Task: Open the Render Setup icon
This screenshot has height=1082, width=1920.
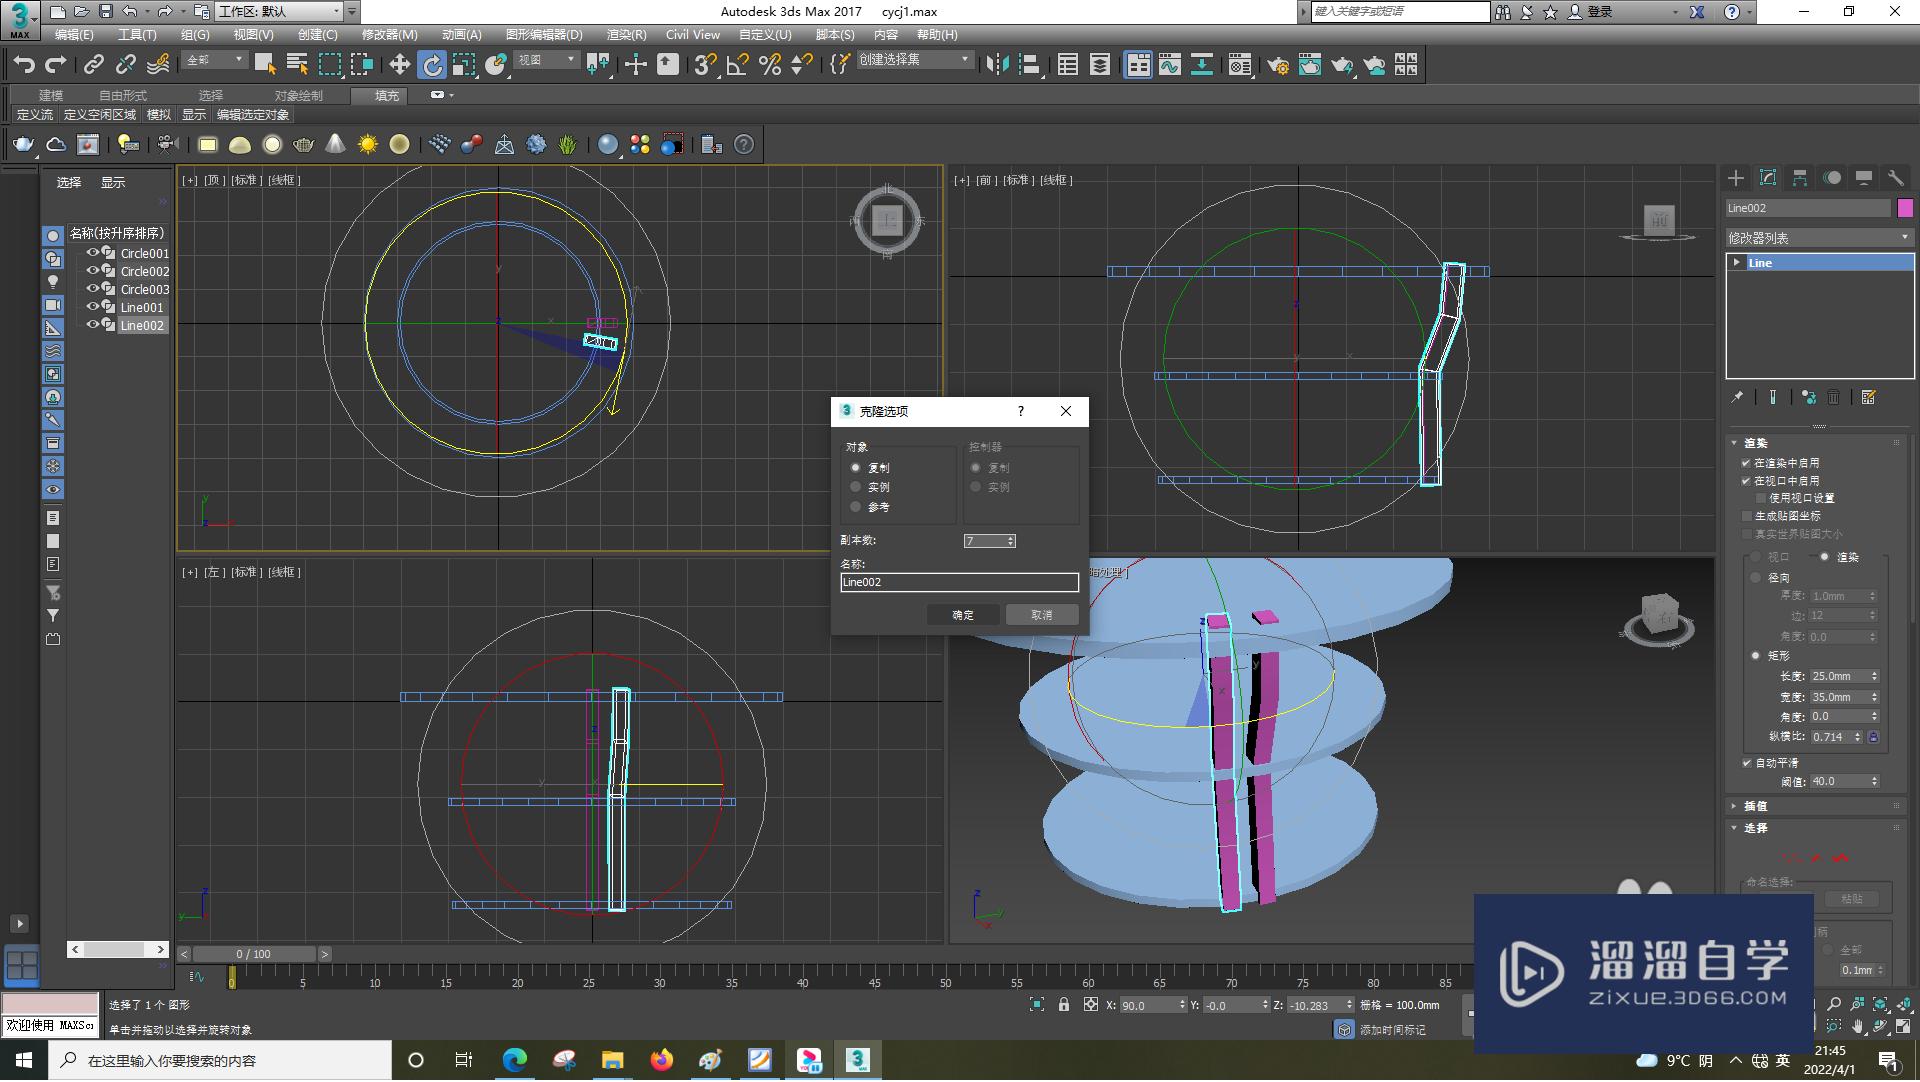Action: coord(1278,65)
